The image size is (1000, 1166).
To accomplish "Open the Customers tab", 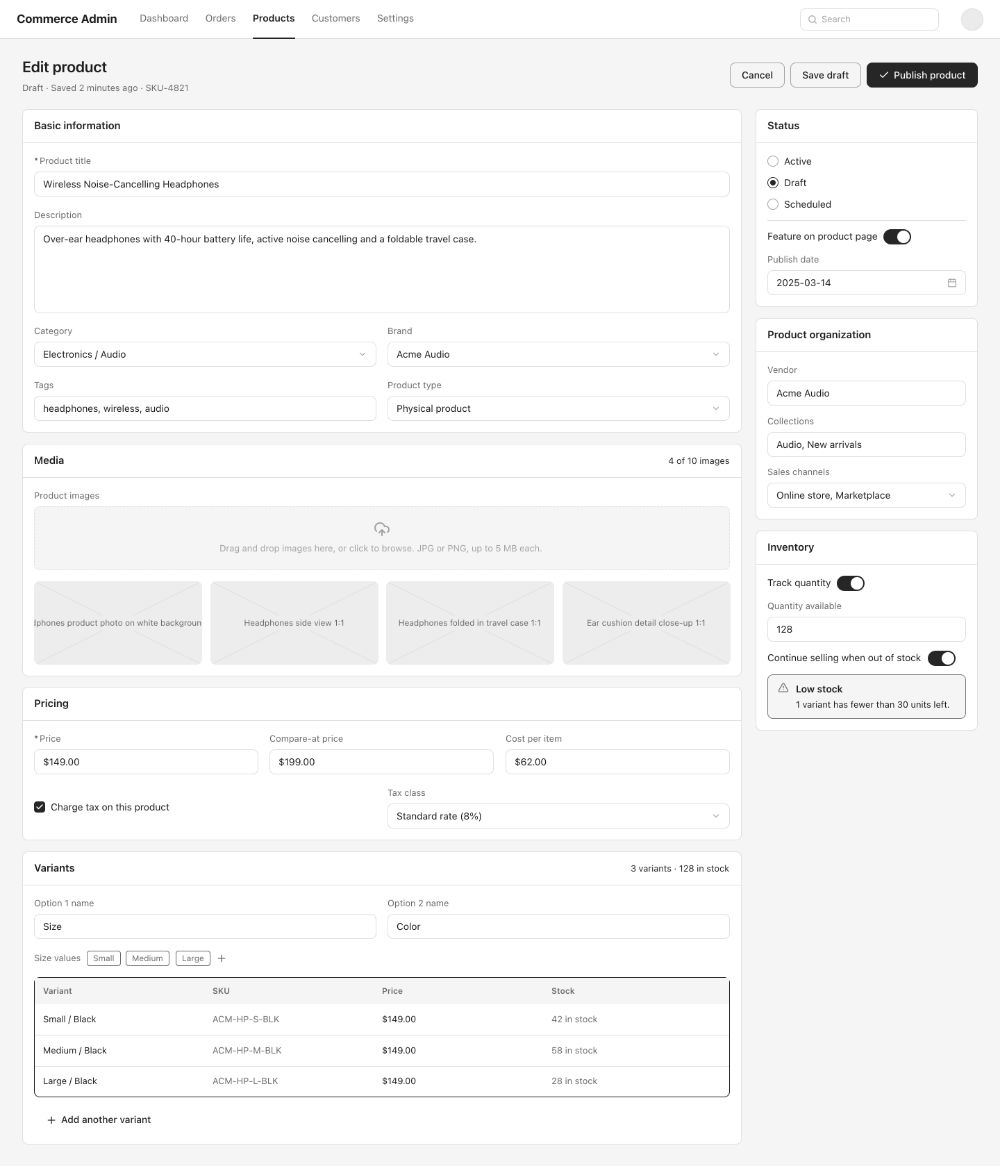I will 335,19.
